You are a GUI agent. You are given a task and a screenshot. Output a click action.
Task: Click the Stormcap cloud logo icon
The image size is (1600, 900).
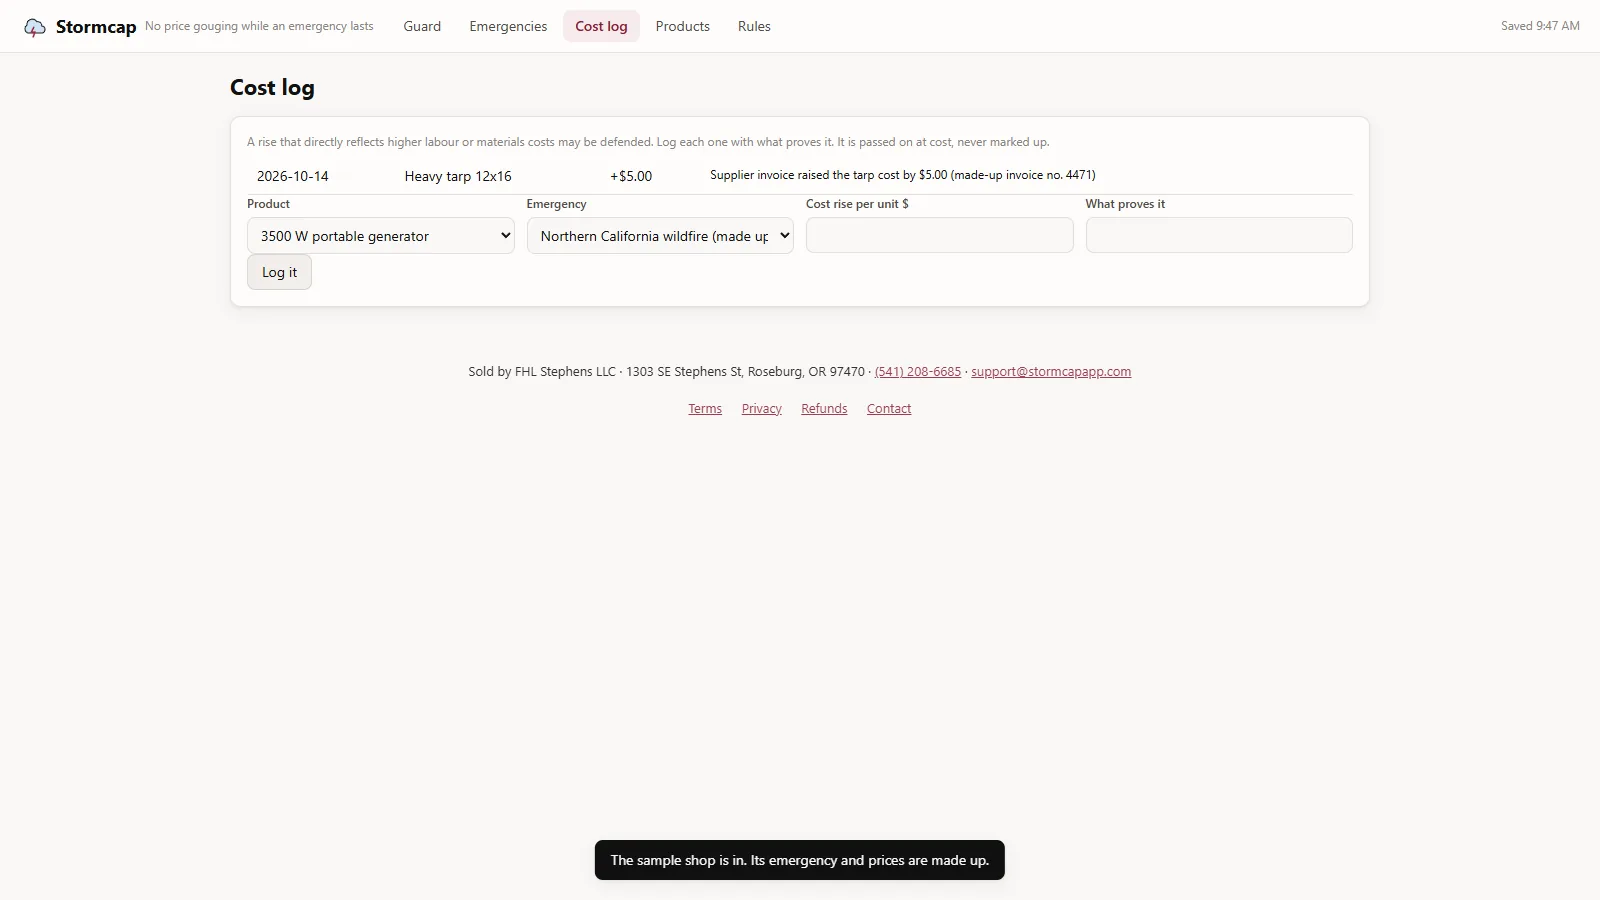tap(35, 27)
